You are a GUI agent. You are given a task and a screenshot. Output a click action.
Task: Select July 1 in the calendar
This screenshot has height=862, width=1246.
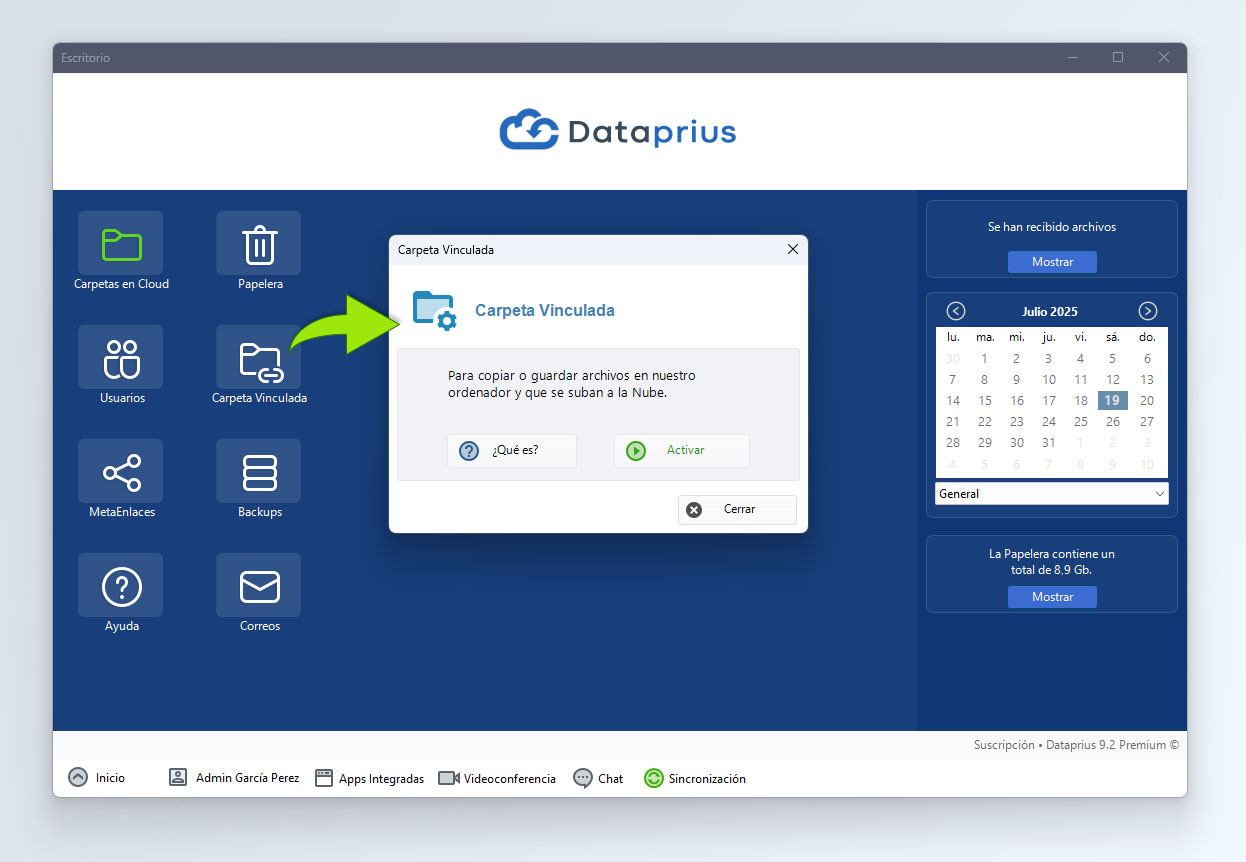[985, 359]
